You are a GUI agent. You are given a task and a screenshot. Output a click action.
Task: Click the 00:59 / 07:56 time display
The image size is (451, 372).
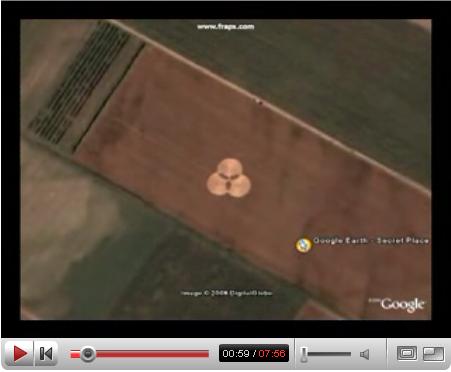pyautogui.click(x=254, y=354)
